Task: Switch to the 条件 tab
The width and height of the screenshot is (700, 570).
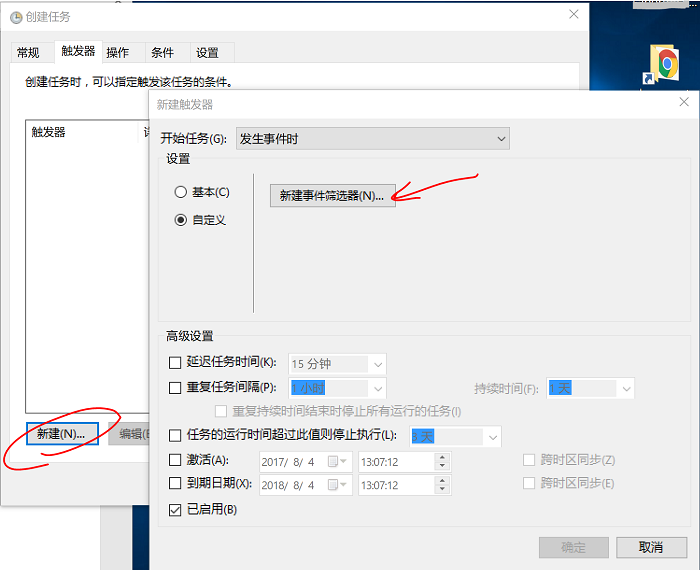Action: 162,52
